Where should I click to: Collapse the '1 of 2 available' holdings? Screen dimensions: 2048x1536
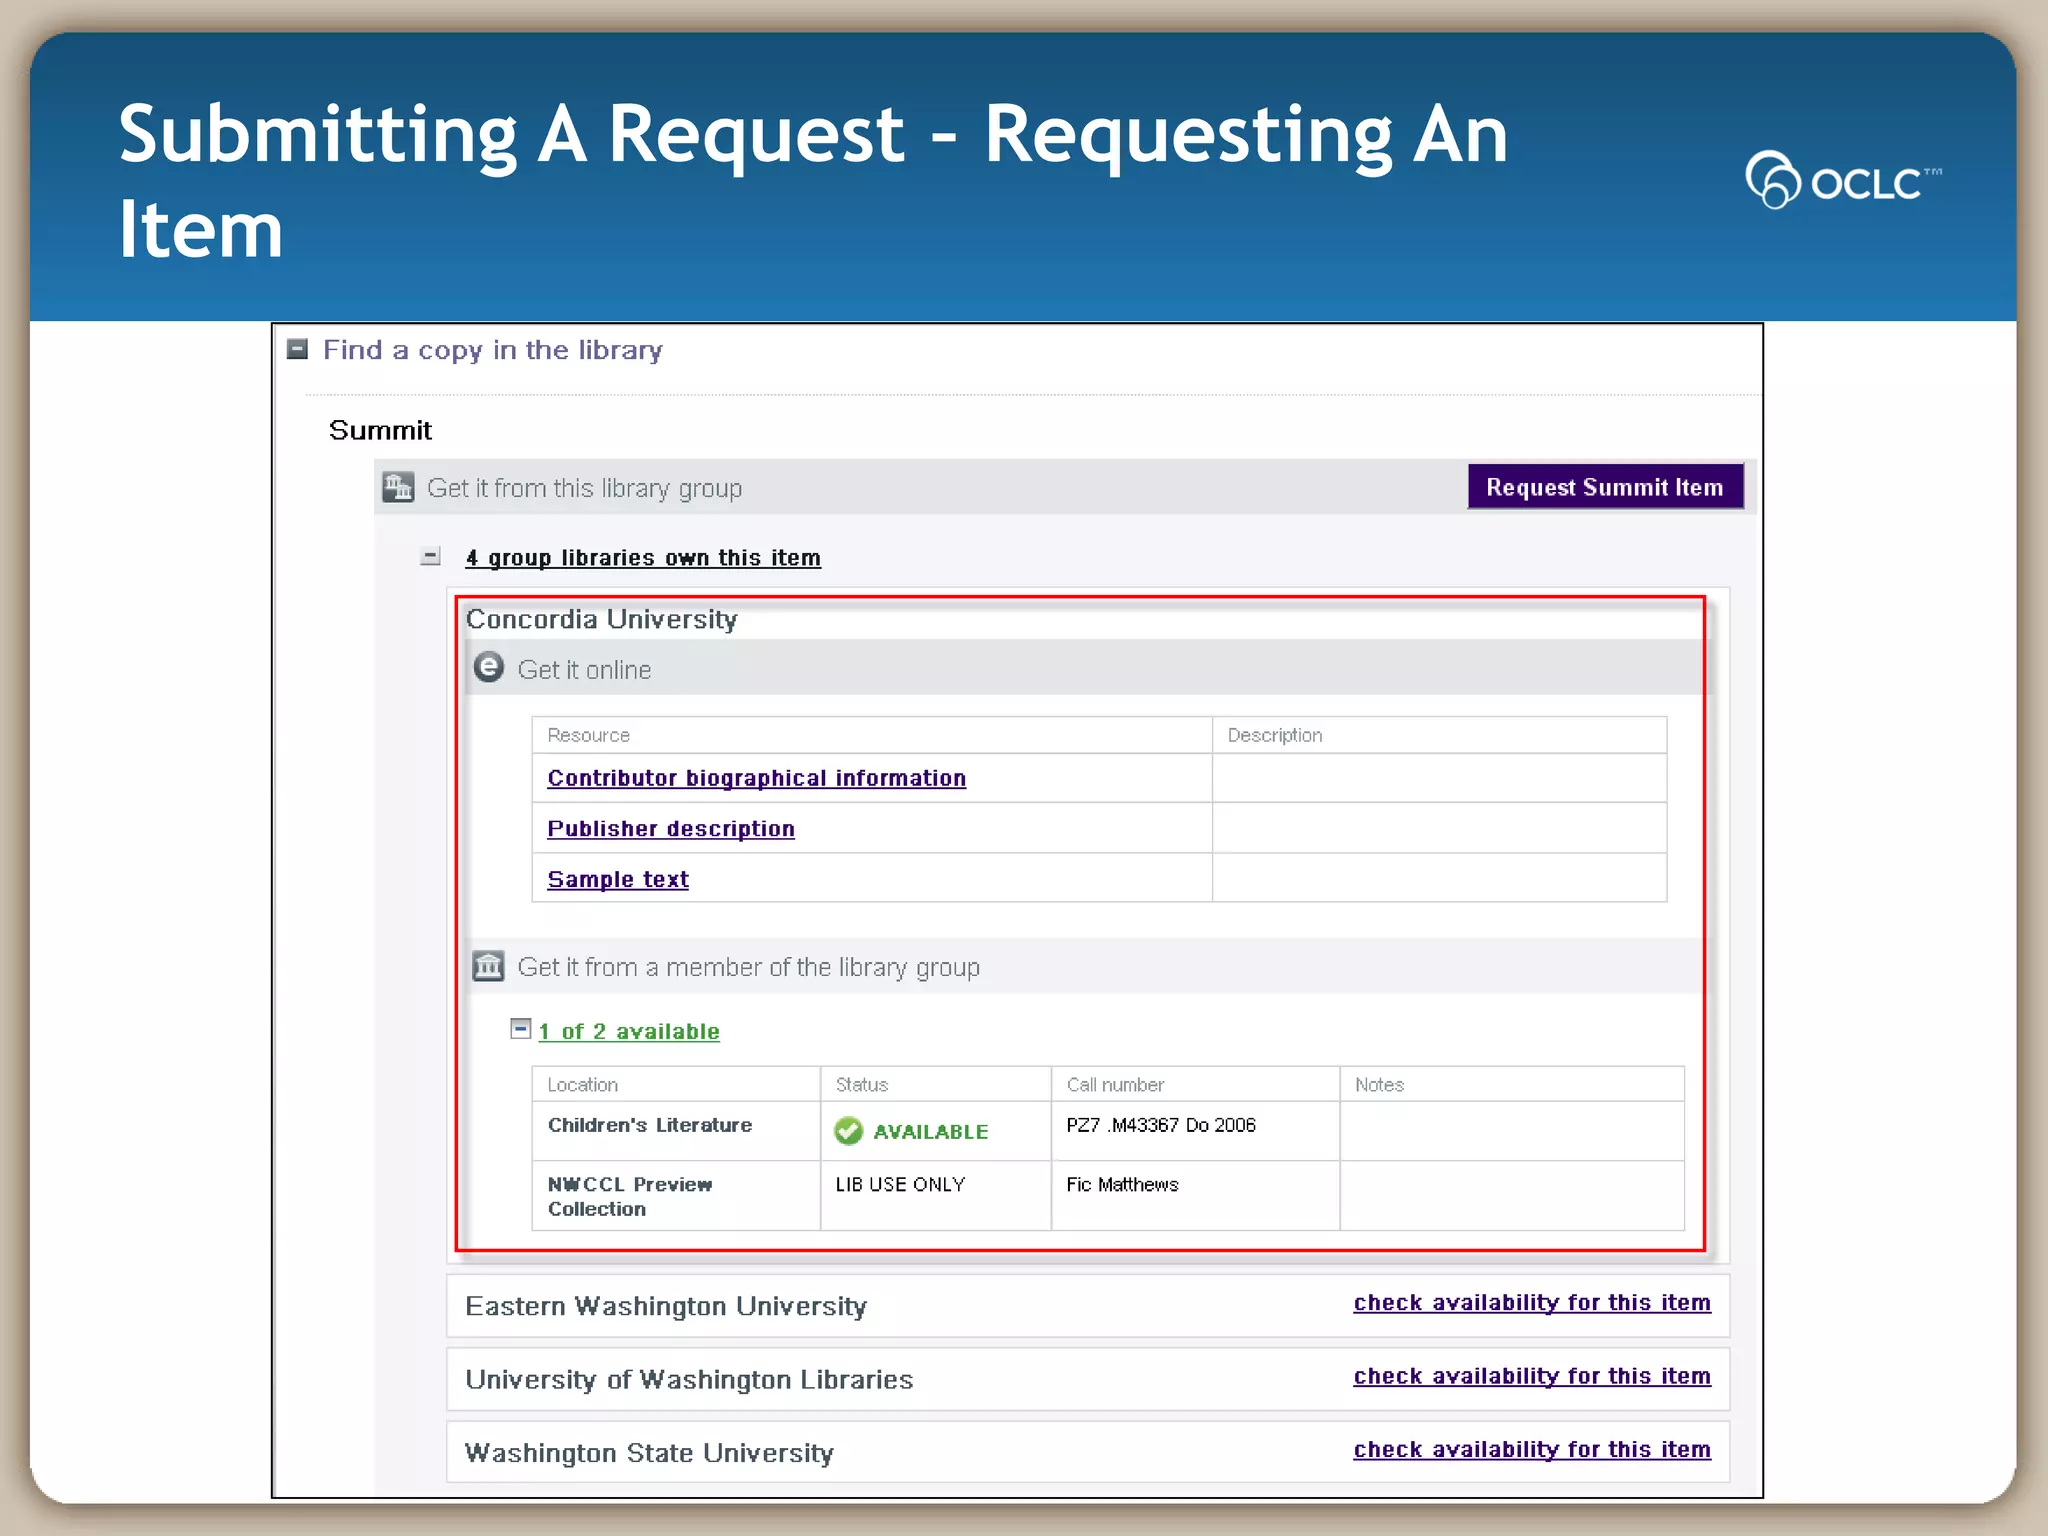click(x=520, y=1029)
